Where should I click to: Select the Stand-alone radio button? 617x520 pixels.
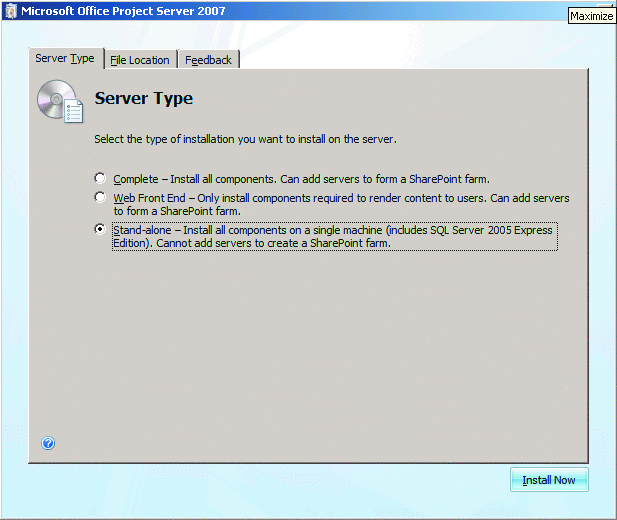click(100, 229)
